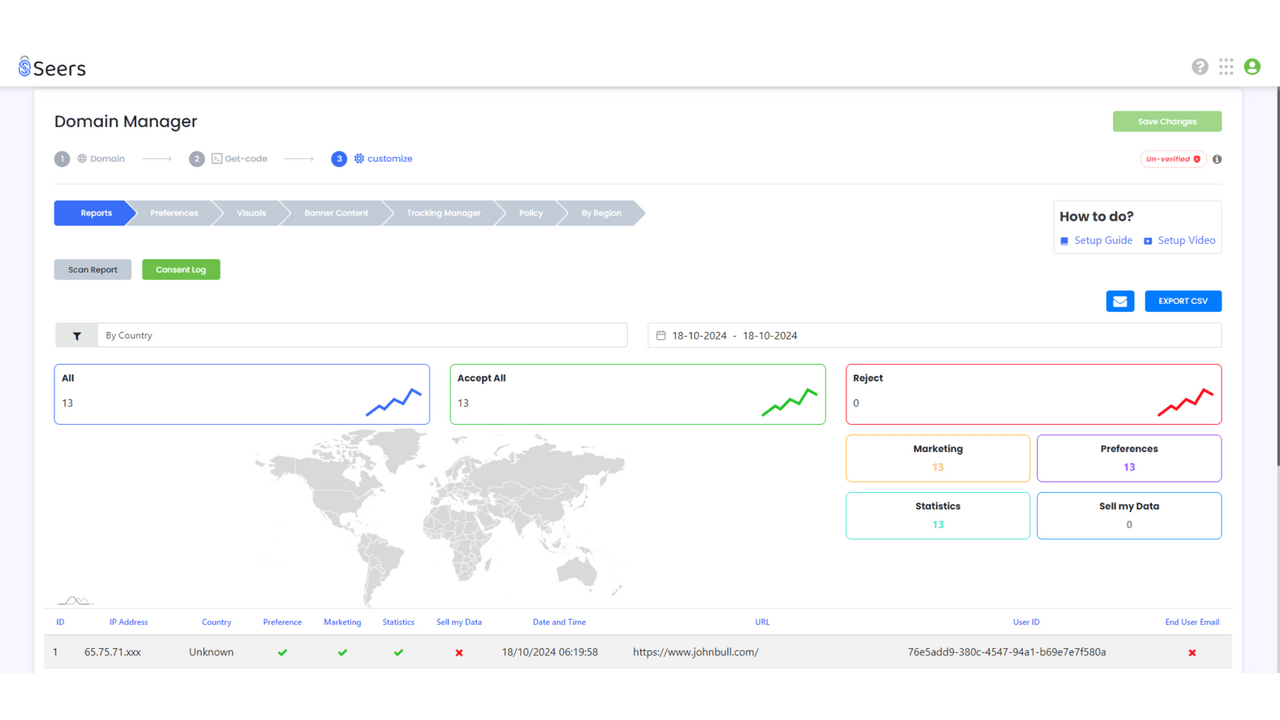This screenshot has height=720, width=1280.
Task: Click the green trend chart icon in Accept All
Action: click(x=790, y=402)
